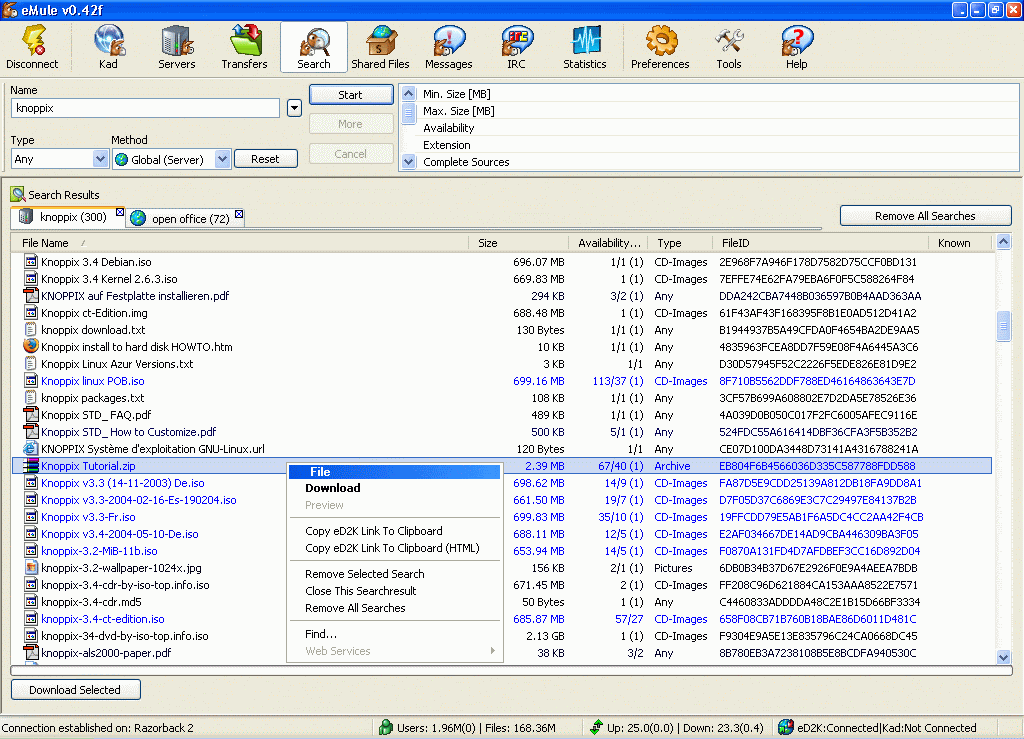
Task: Click the Disconnect toolbar icon
Action: coord(32,47)
